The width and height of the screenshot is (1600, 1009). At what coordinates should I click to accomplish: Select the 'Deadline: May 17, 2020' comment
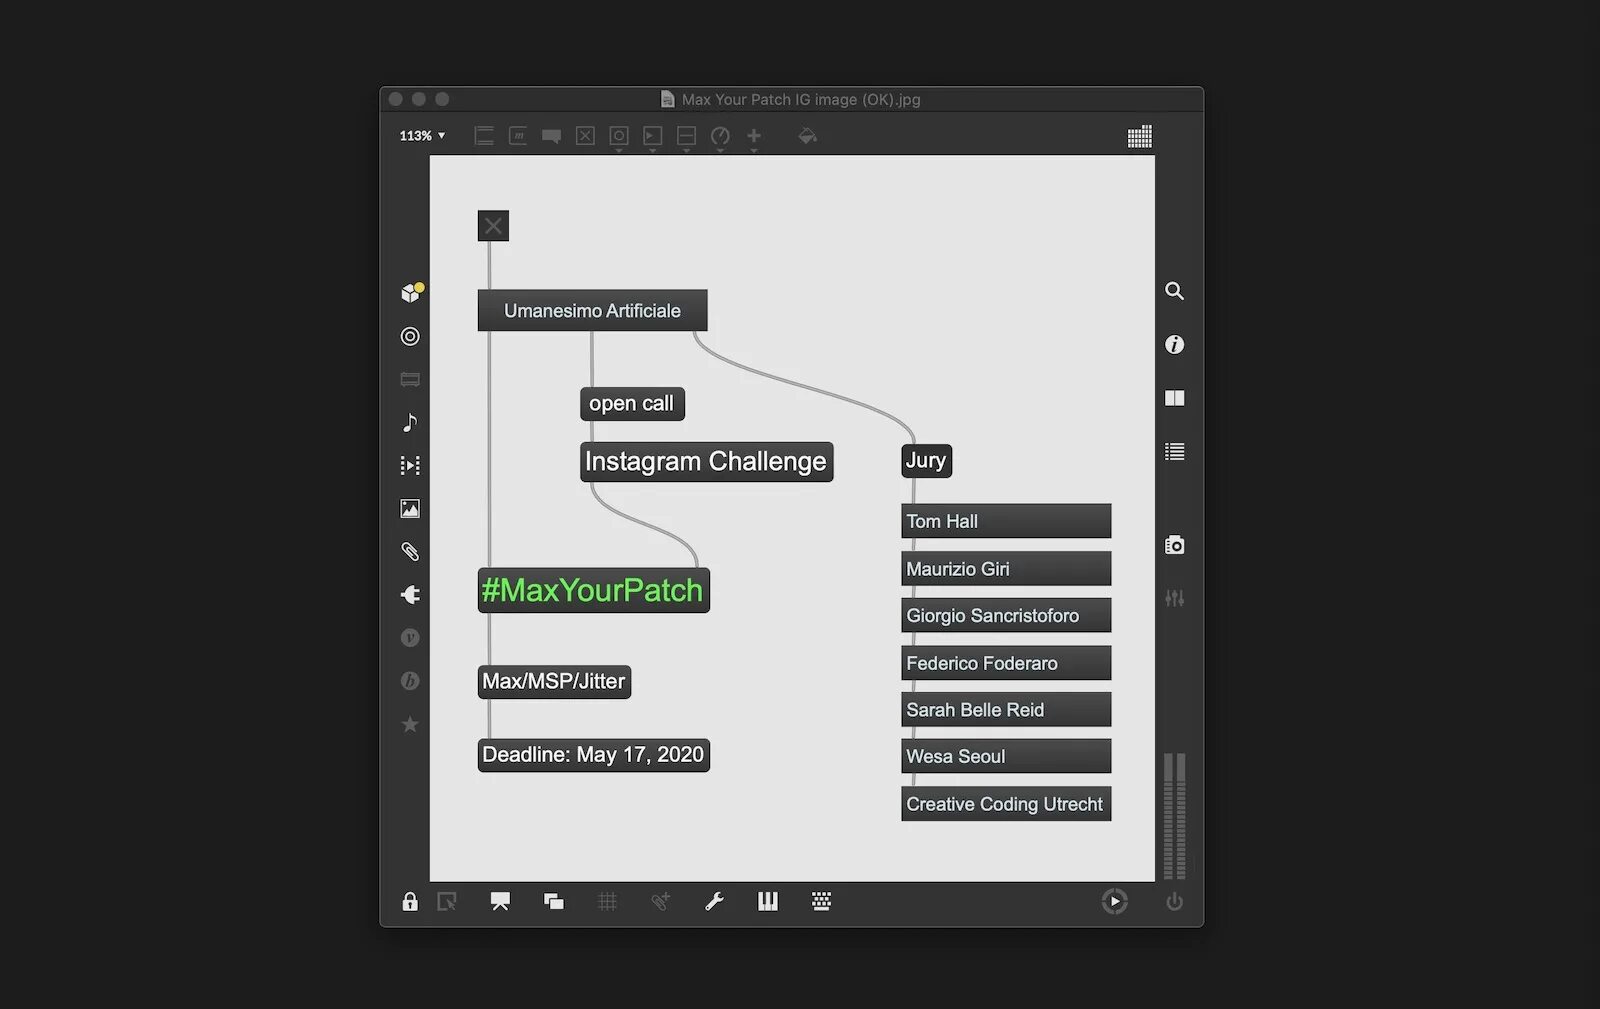[x=594, y=755]
